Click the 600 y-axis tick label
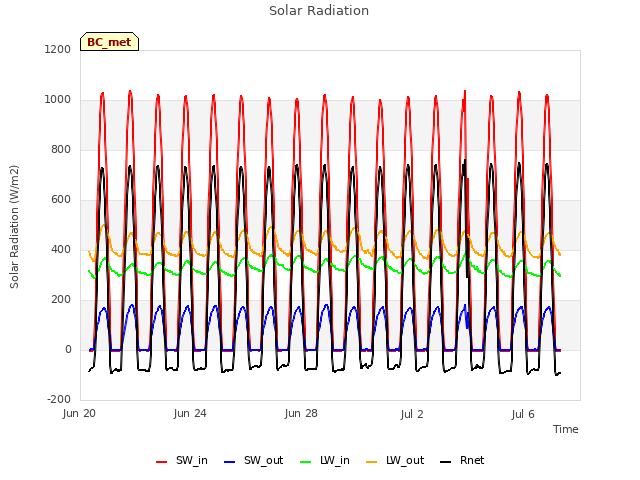The height and width of the screenshot is (480, 640). click(61, 200)
